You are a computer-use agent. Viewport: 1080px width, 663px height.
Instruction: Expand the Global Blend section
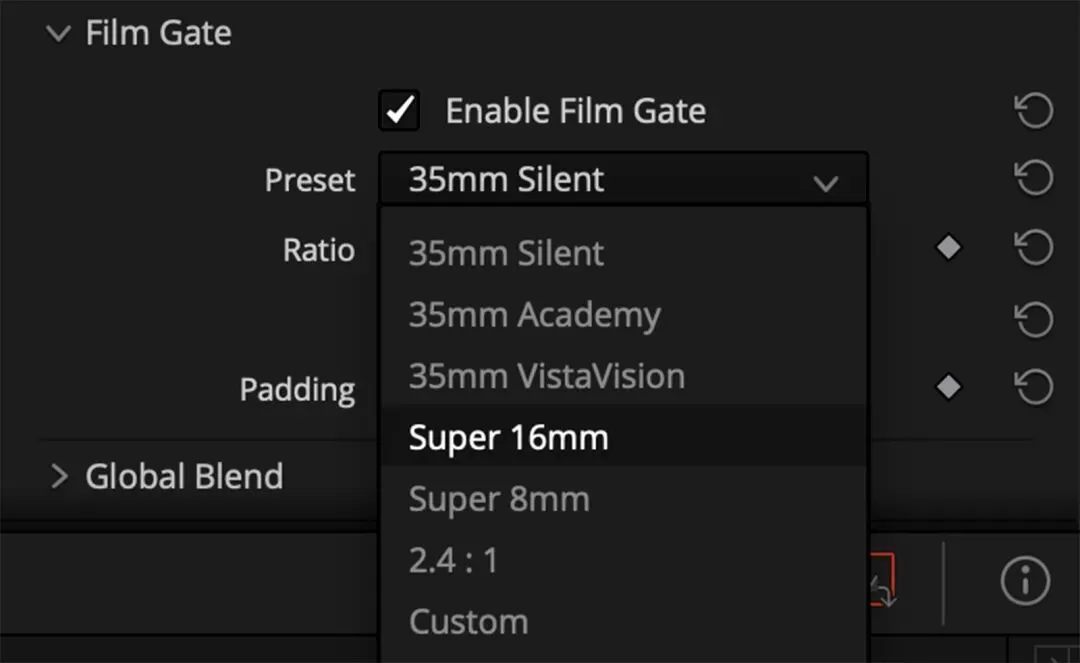click(60, 476)
